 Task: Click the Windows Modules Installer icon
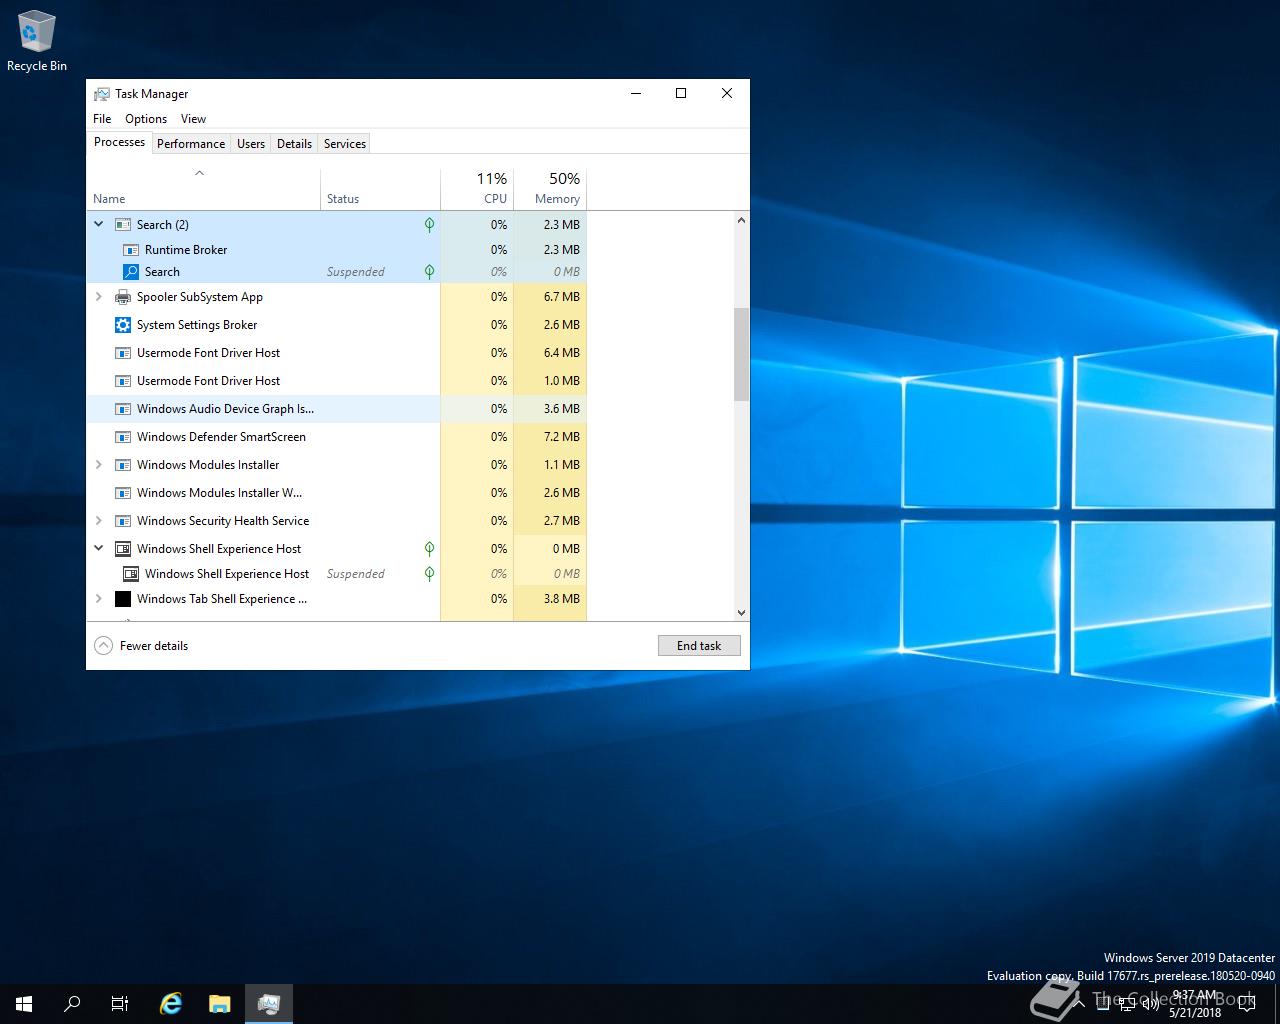[123, 465]
